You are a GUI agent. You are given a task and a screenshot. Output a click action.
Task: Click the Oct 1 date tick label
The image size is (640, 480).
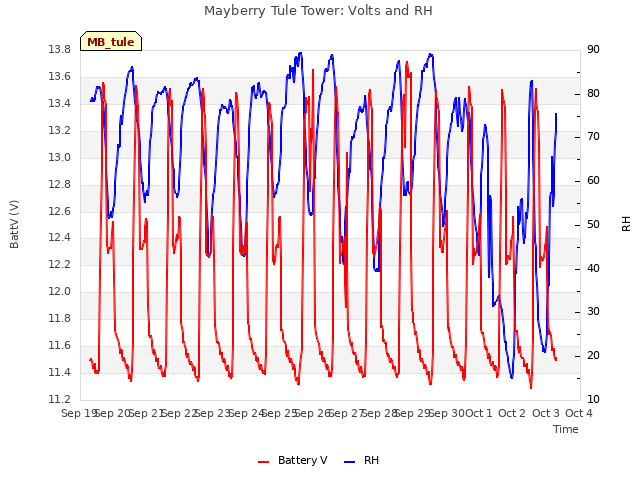(x=479, y=413)
